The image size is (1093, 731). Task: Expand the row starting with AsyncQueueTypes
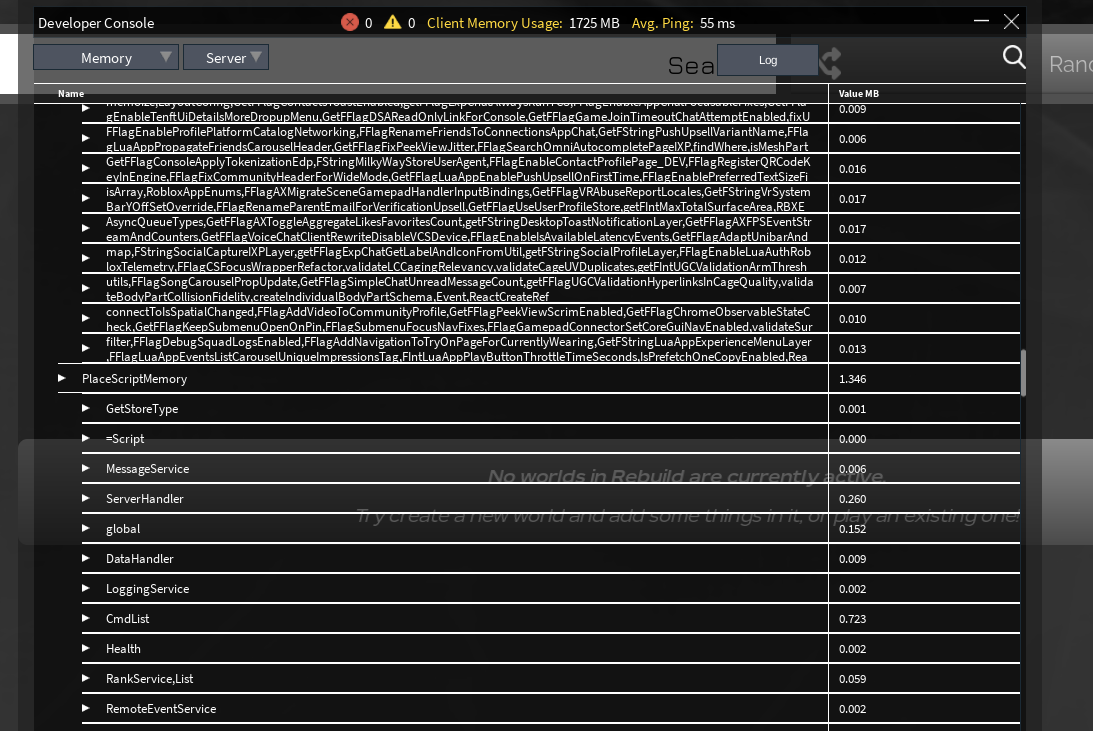click(x=86, y=229)
